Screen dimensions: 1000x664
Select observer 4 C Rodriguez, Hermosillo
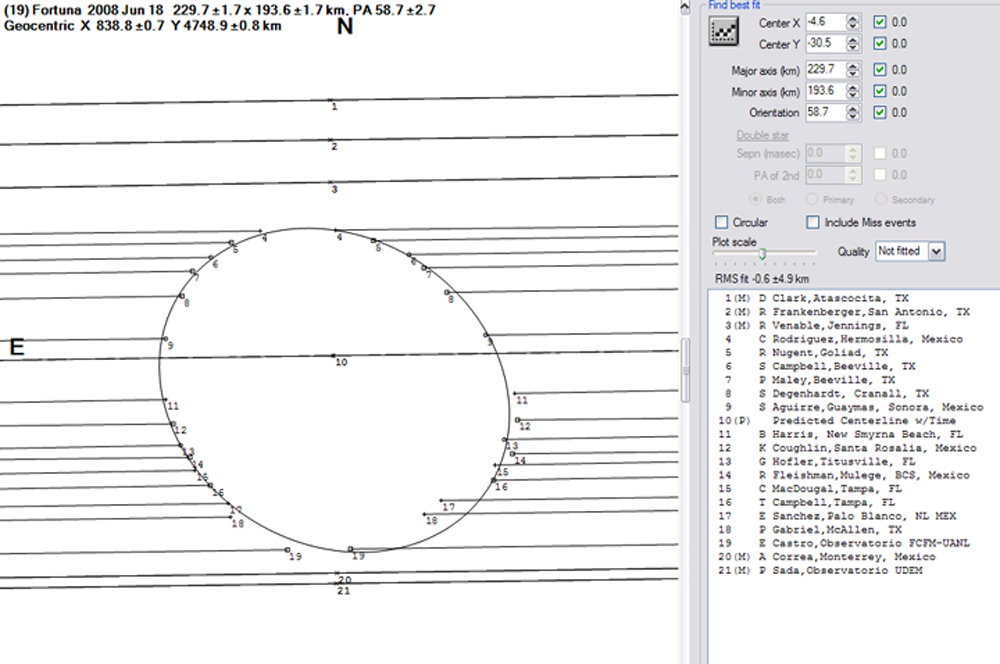840,339
